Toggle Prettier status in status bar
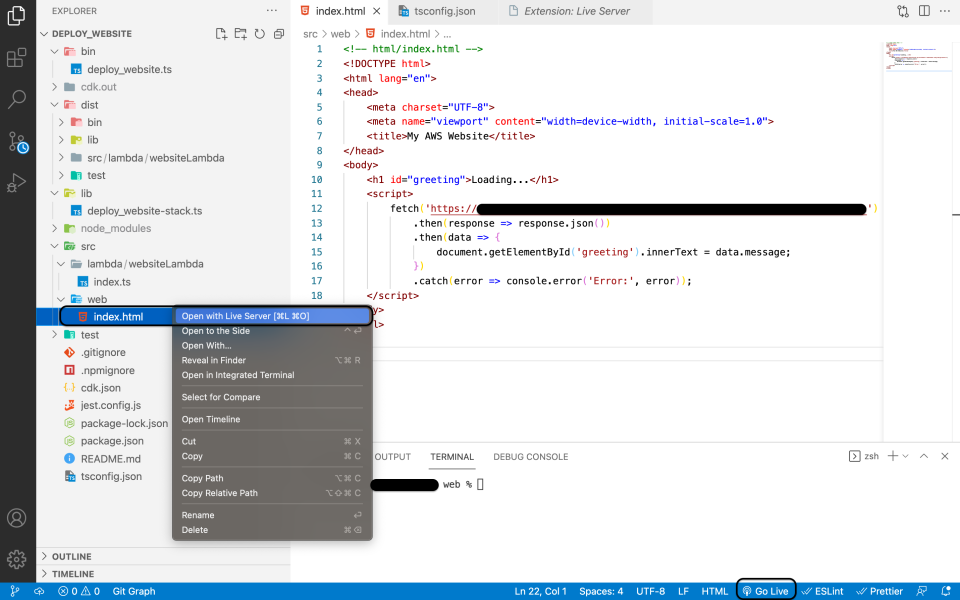Image resolution: width=960 pixels, height=600 pixels. pyautogui.click(x=878, y=590)
